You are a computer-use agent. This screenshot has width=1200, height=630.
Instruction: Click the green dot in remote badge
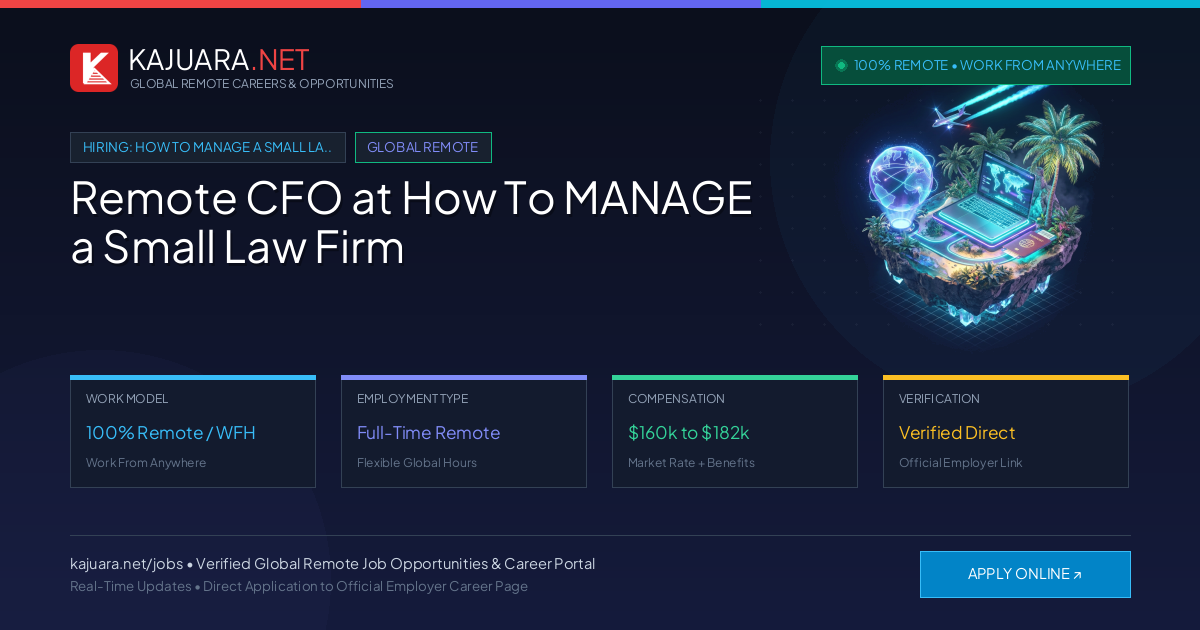[841, 65]
